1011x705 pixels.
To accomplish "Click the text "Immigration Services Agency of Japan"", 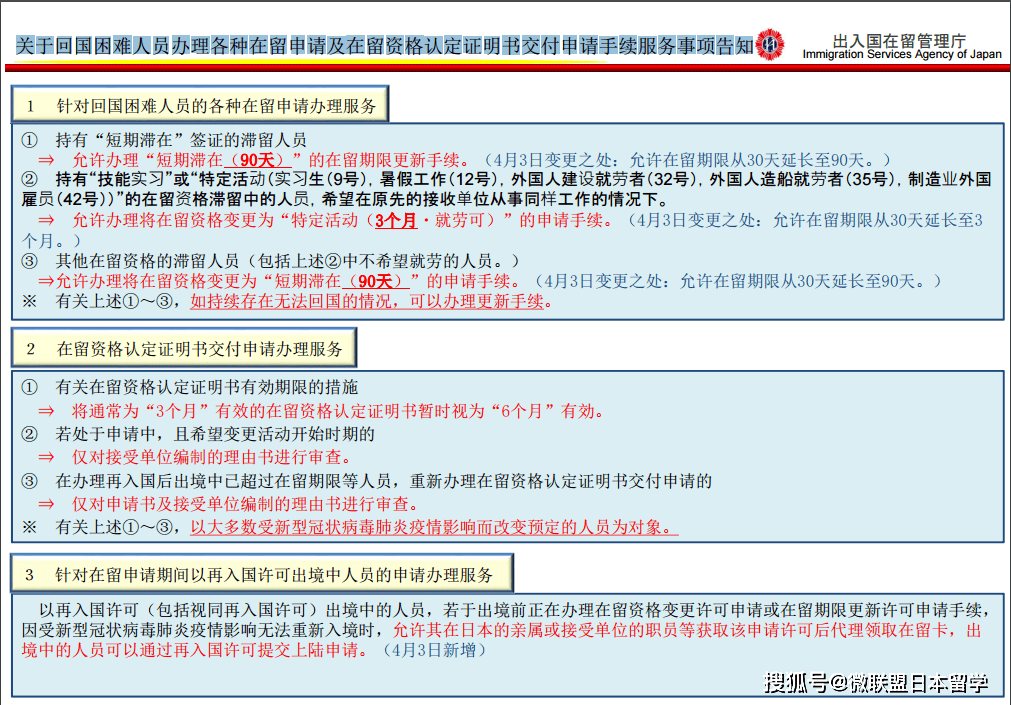I will click(x=902, y=55).
